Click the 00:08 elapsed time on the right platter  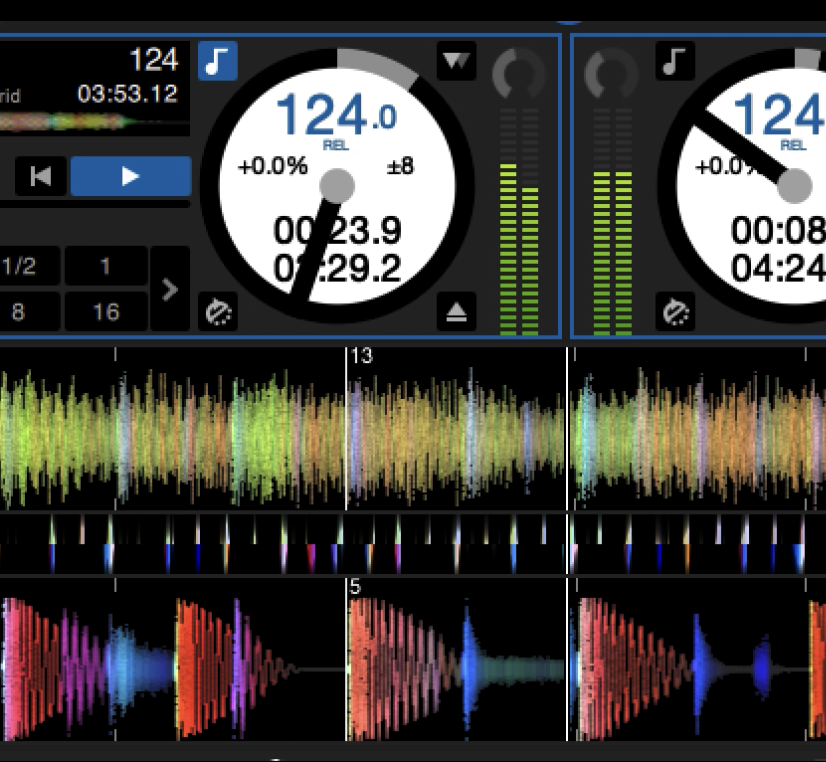click(x=778, y=230)
